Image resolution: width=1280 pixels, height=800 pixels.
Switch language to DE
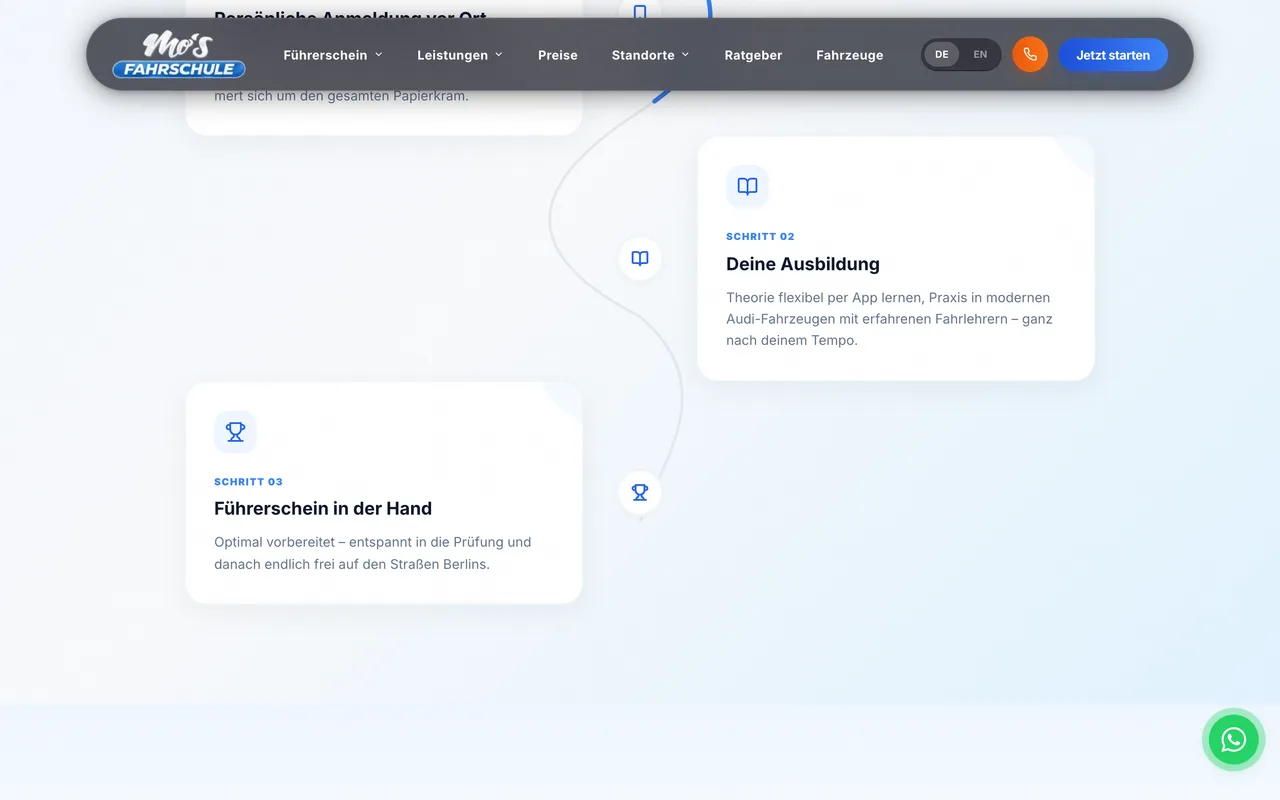pyautogui.click(x=942, y=55)
